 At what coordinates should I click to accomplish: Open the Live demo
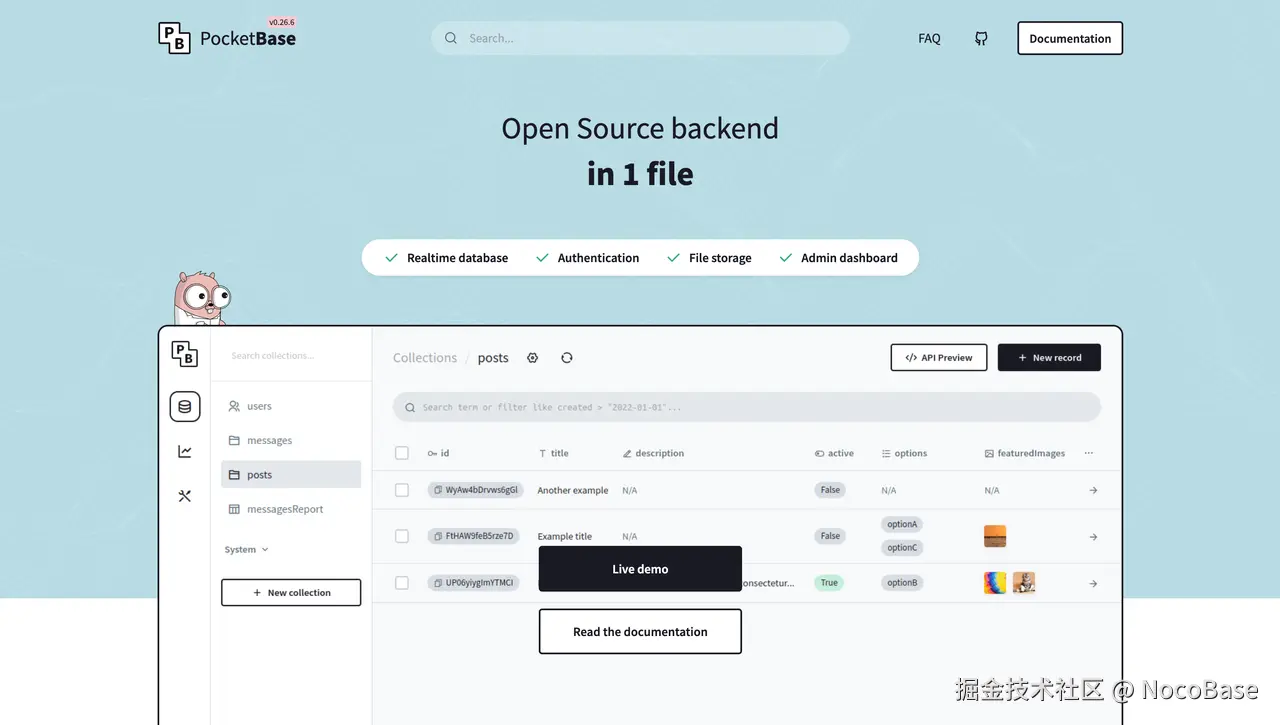640,569
